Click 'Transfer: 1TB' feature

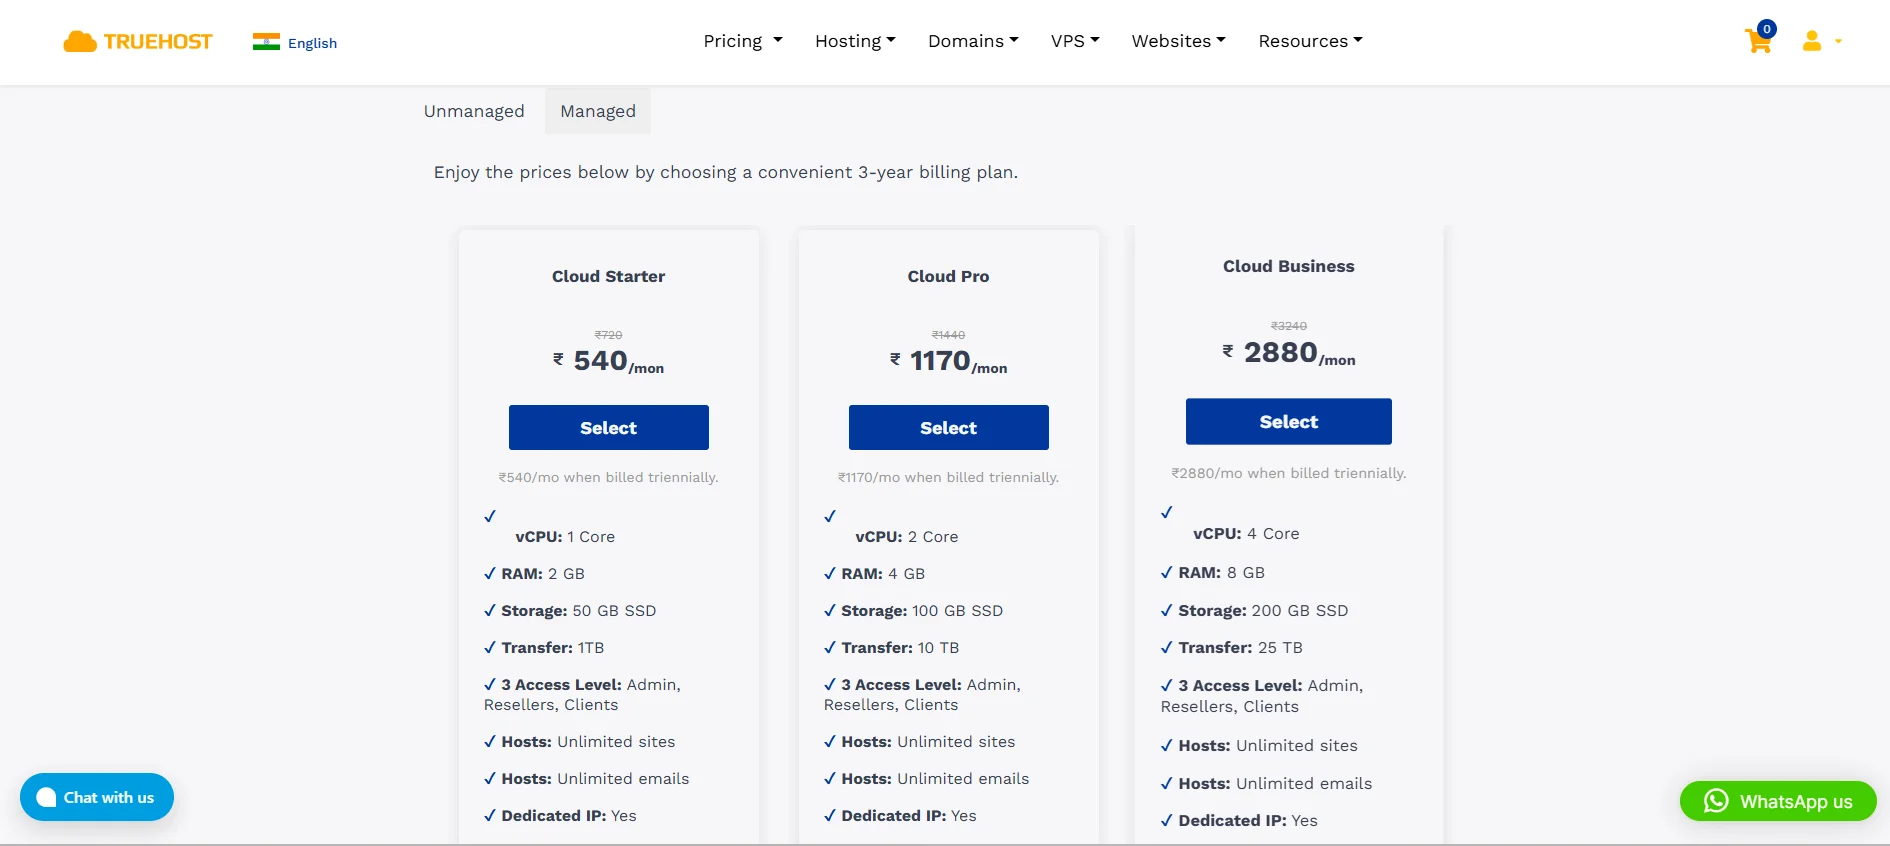pos(553,648)
